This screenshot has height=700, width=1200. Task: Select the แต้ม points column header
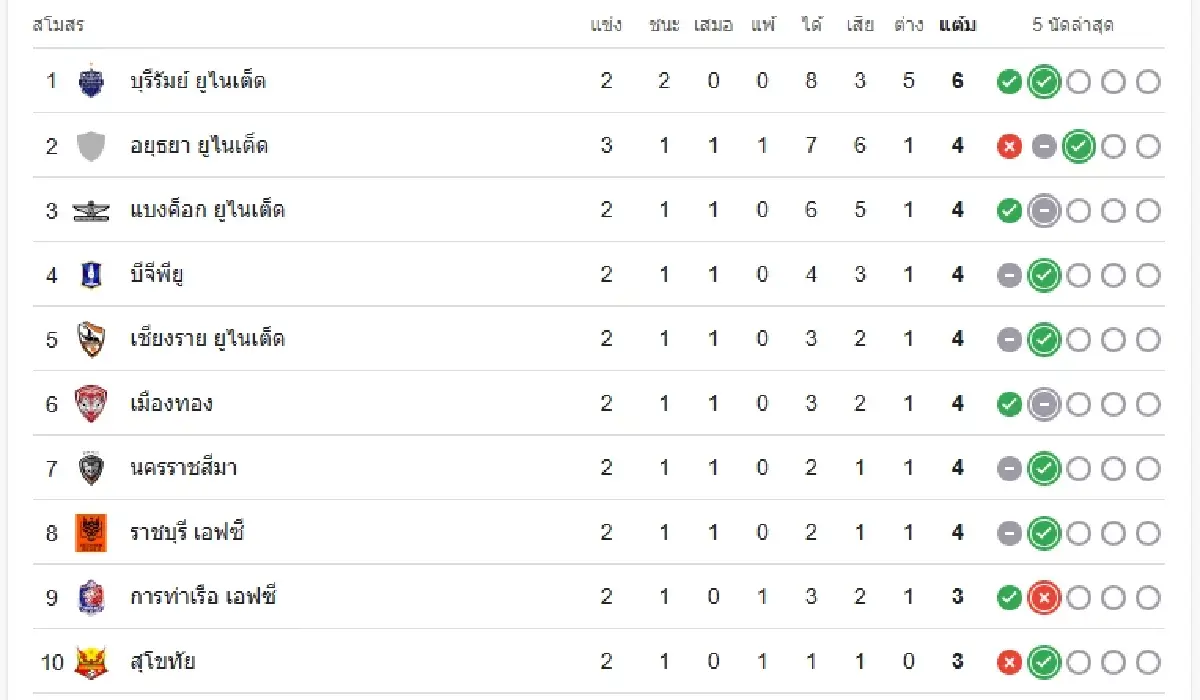[958, 25]
